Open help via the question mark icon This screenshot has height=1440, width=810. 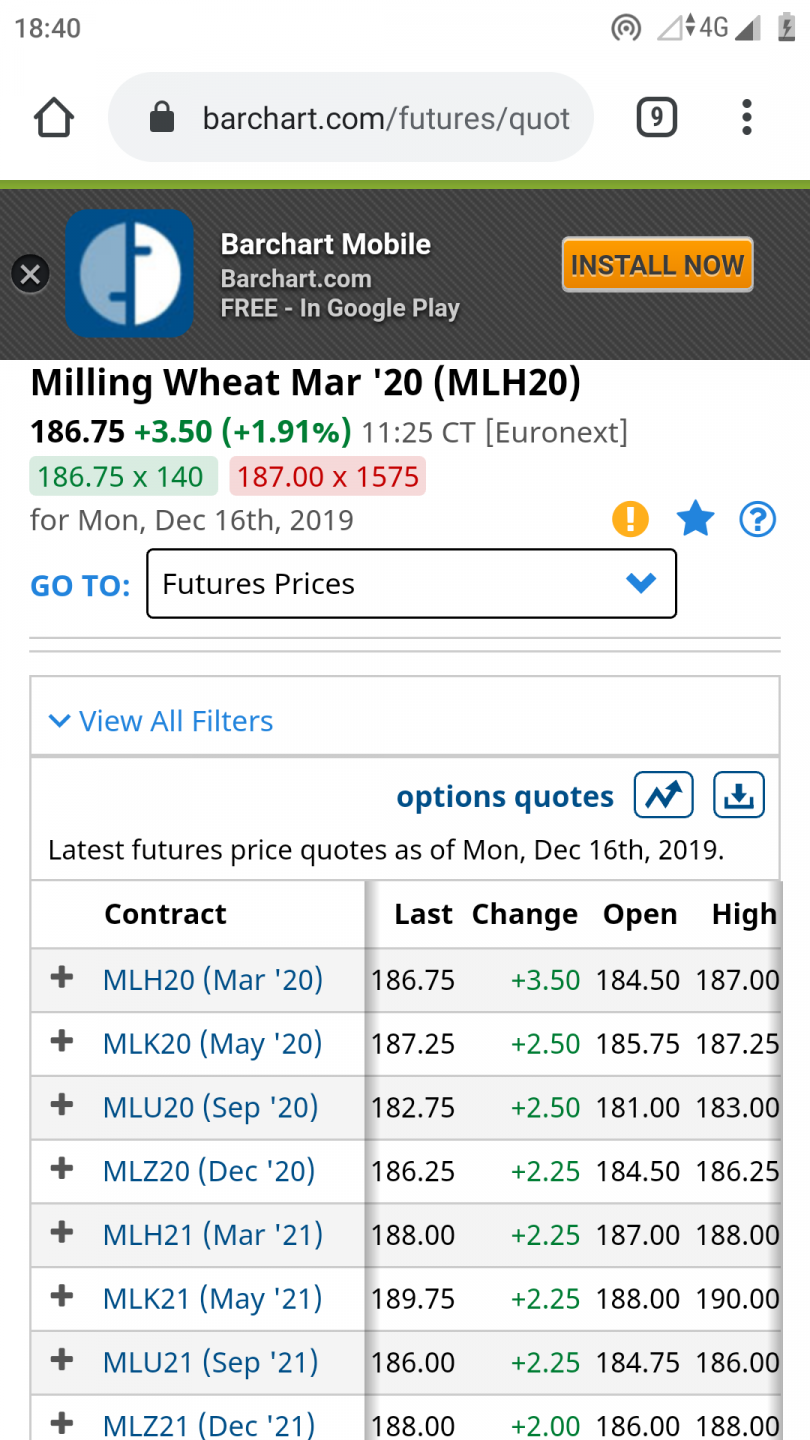[757, 519]
